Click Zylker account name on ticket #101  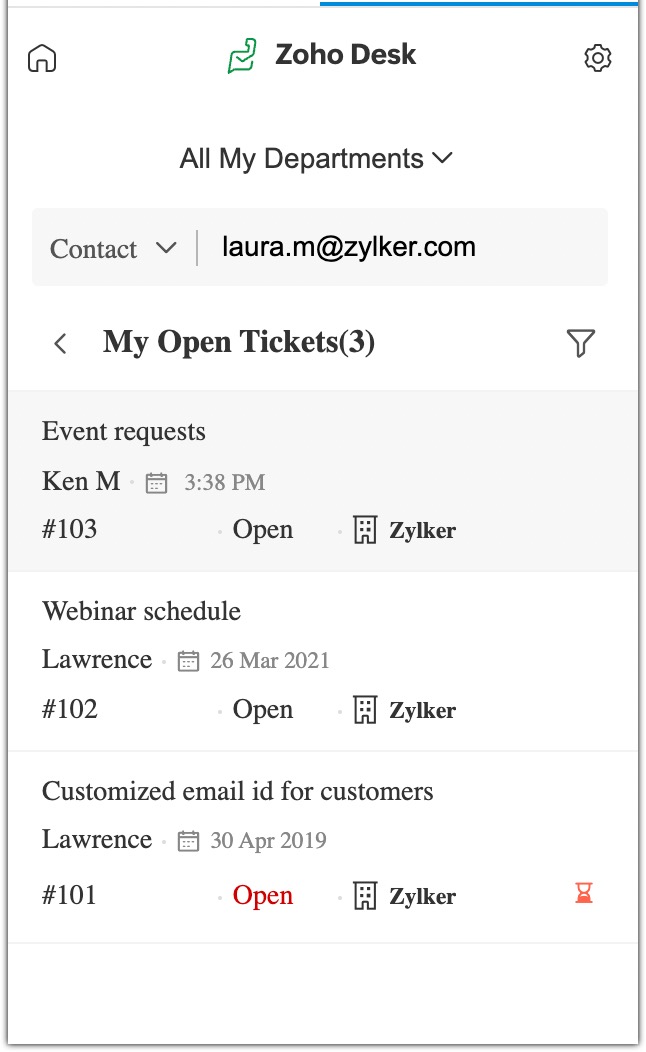[422, 896]
